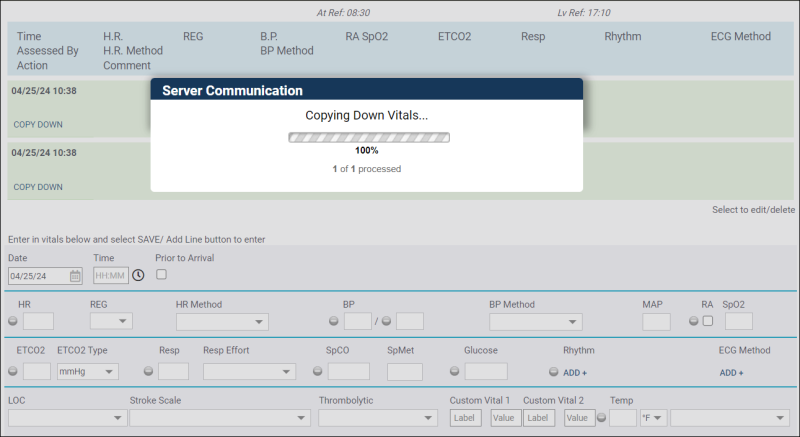Open the LOC dropdown
Screen dimensions: 800x437
pyautogui.click(x=67, y=418)
